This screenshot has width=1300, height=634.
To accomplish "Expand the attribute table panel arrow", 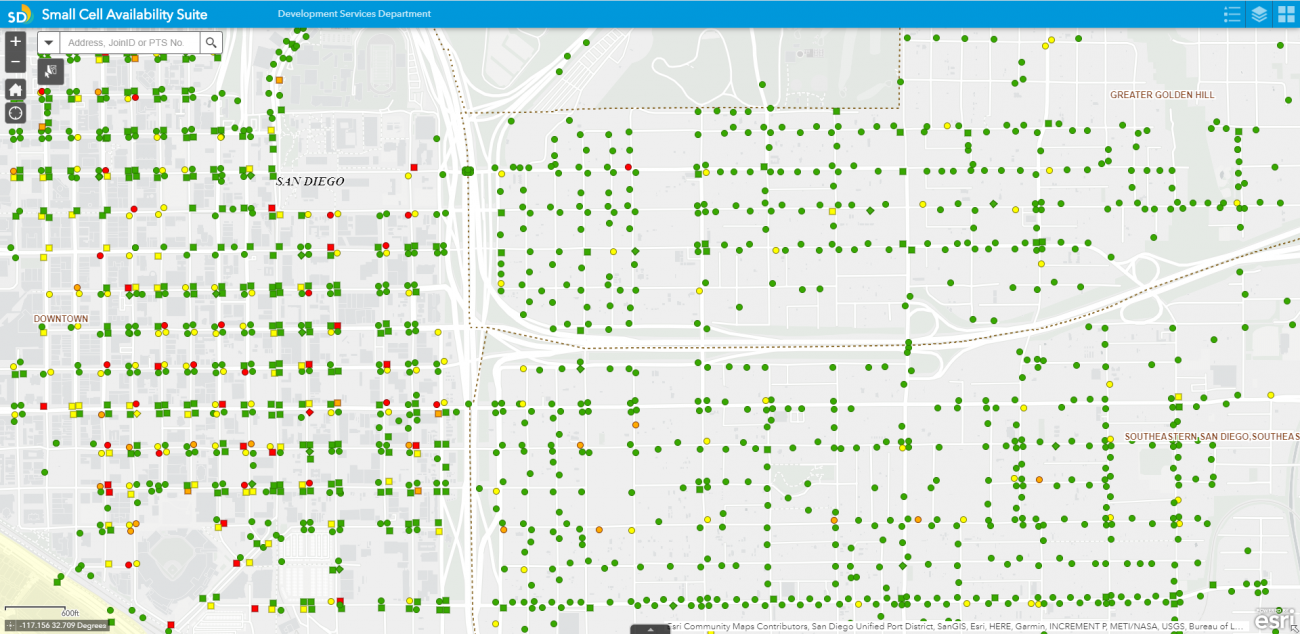I will (x=650, y=629).
